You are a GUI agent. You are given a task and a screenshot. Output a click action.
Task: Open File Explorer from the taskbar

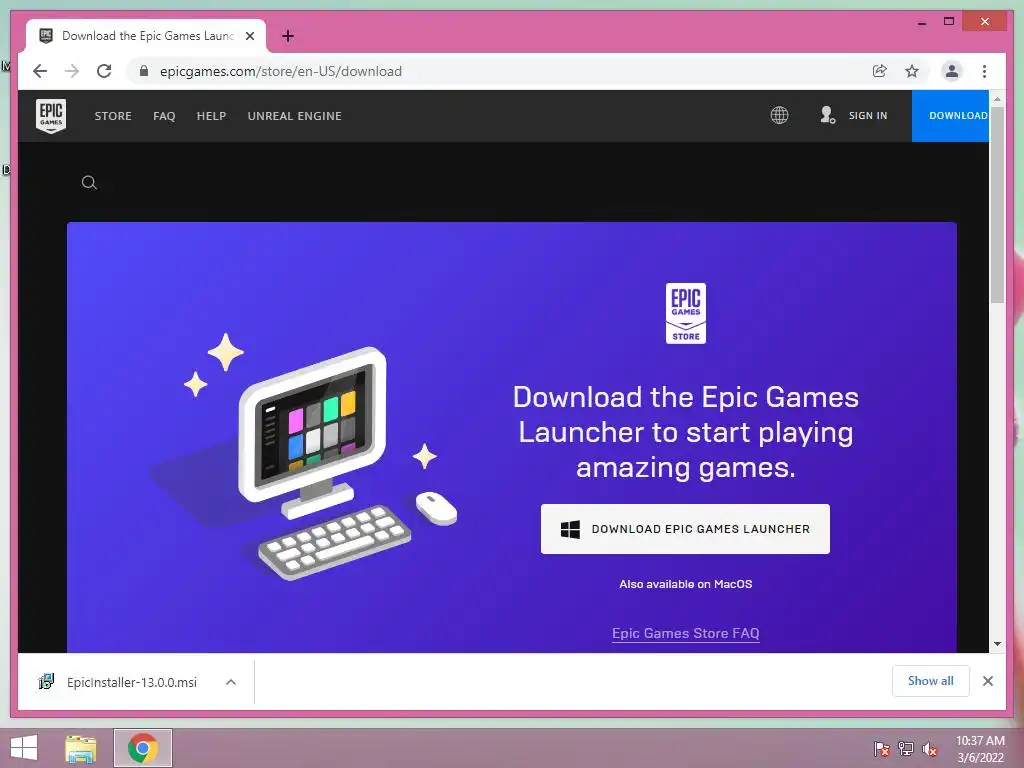[81, 748]
